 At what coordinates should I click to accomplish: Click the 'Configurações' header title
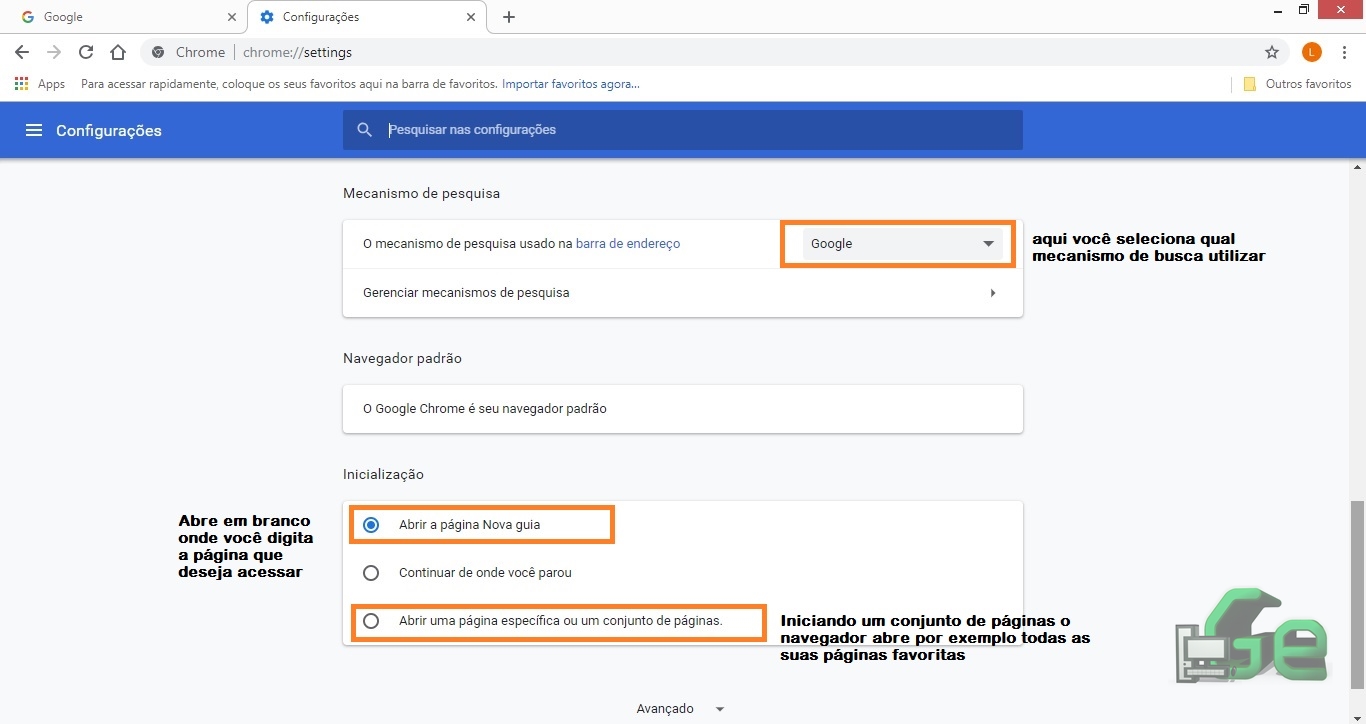click(x=109, y=131)
